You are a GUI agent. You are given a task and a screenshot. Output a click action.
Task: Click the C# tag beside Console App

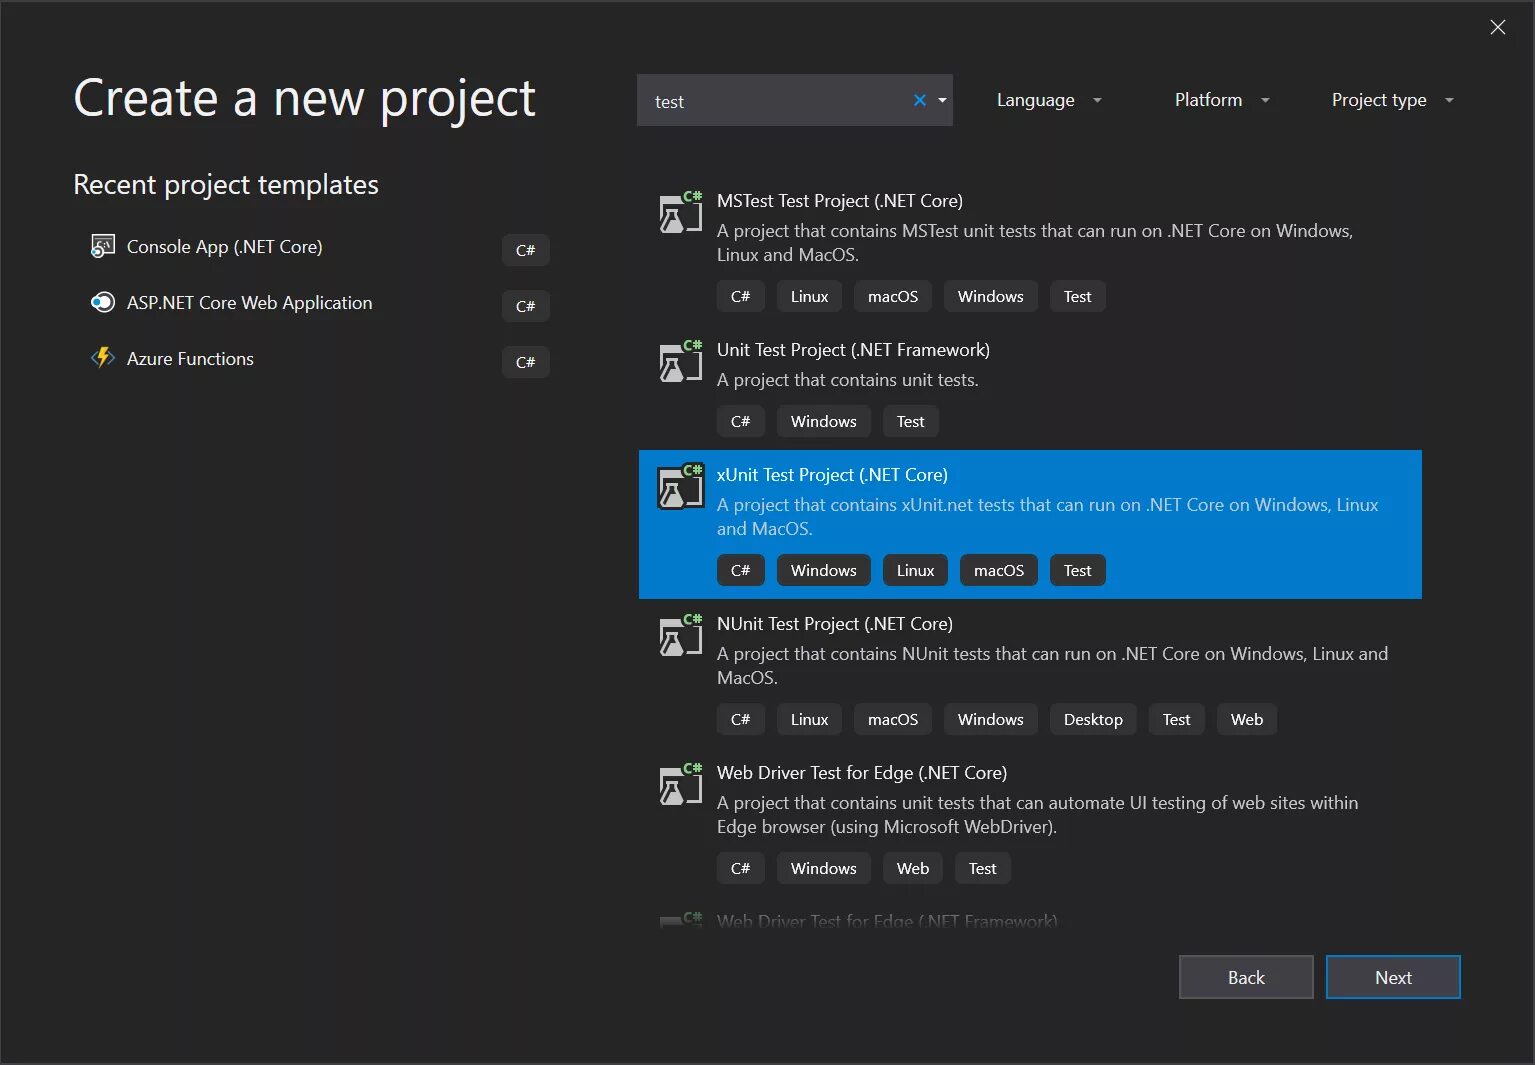click(525, 250)
